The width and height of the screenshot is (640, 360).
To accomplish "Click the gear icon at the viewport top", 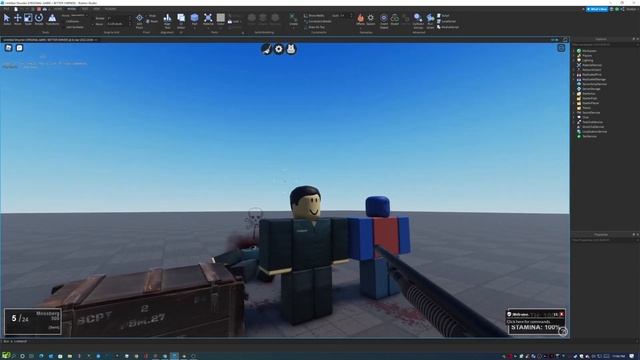I will [x=279, y=49].
